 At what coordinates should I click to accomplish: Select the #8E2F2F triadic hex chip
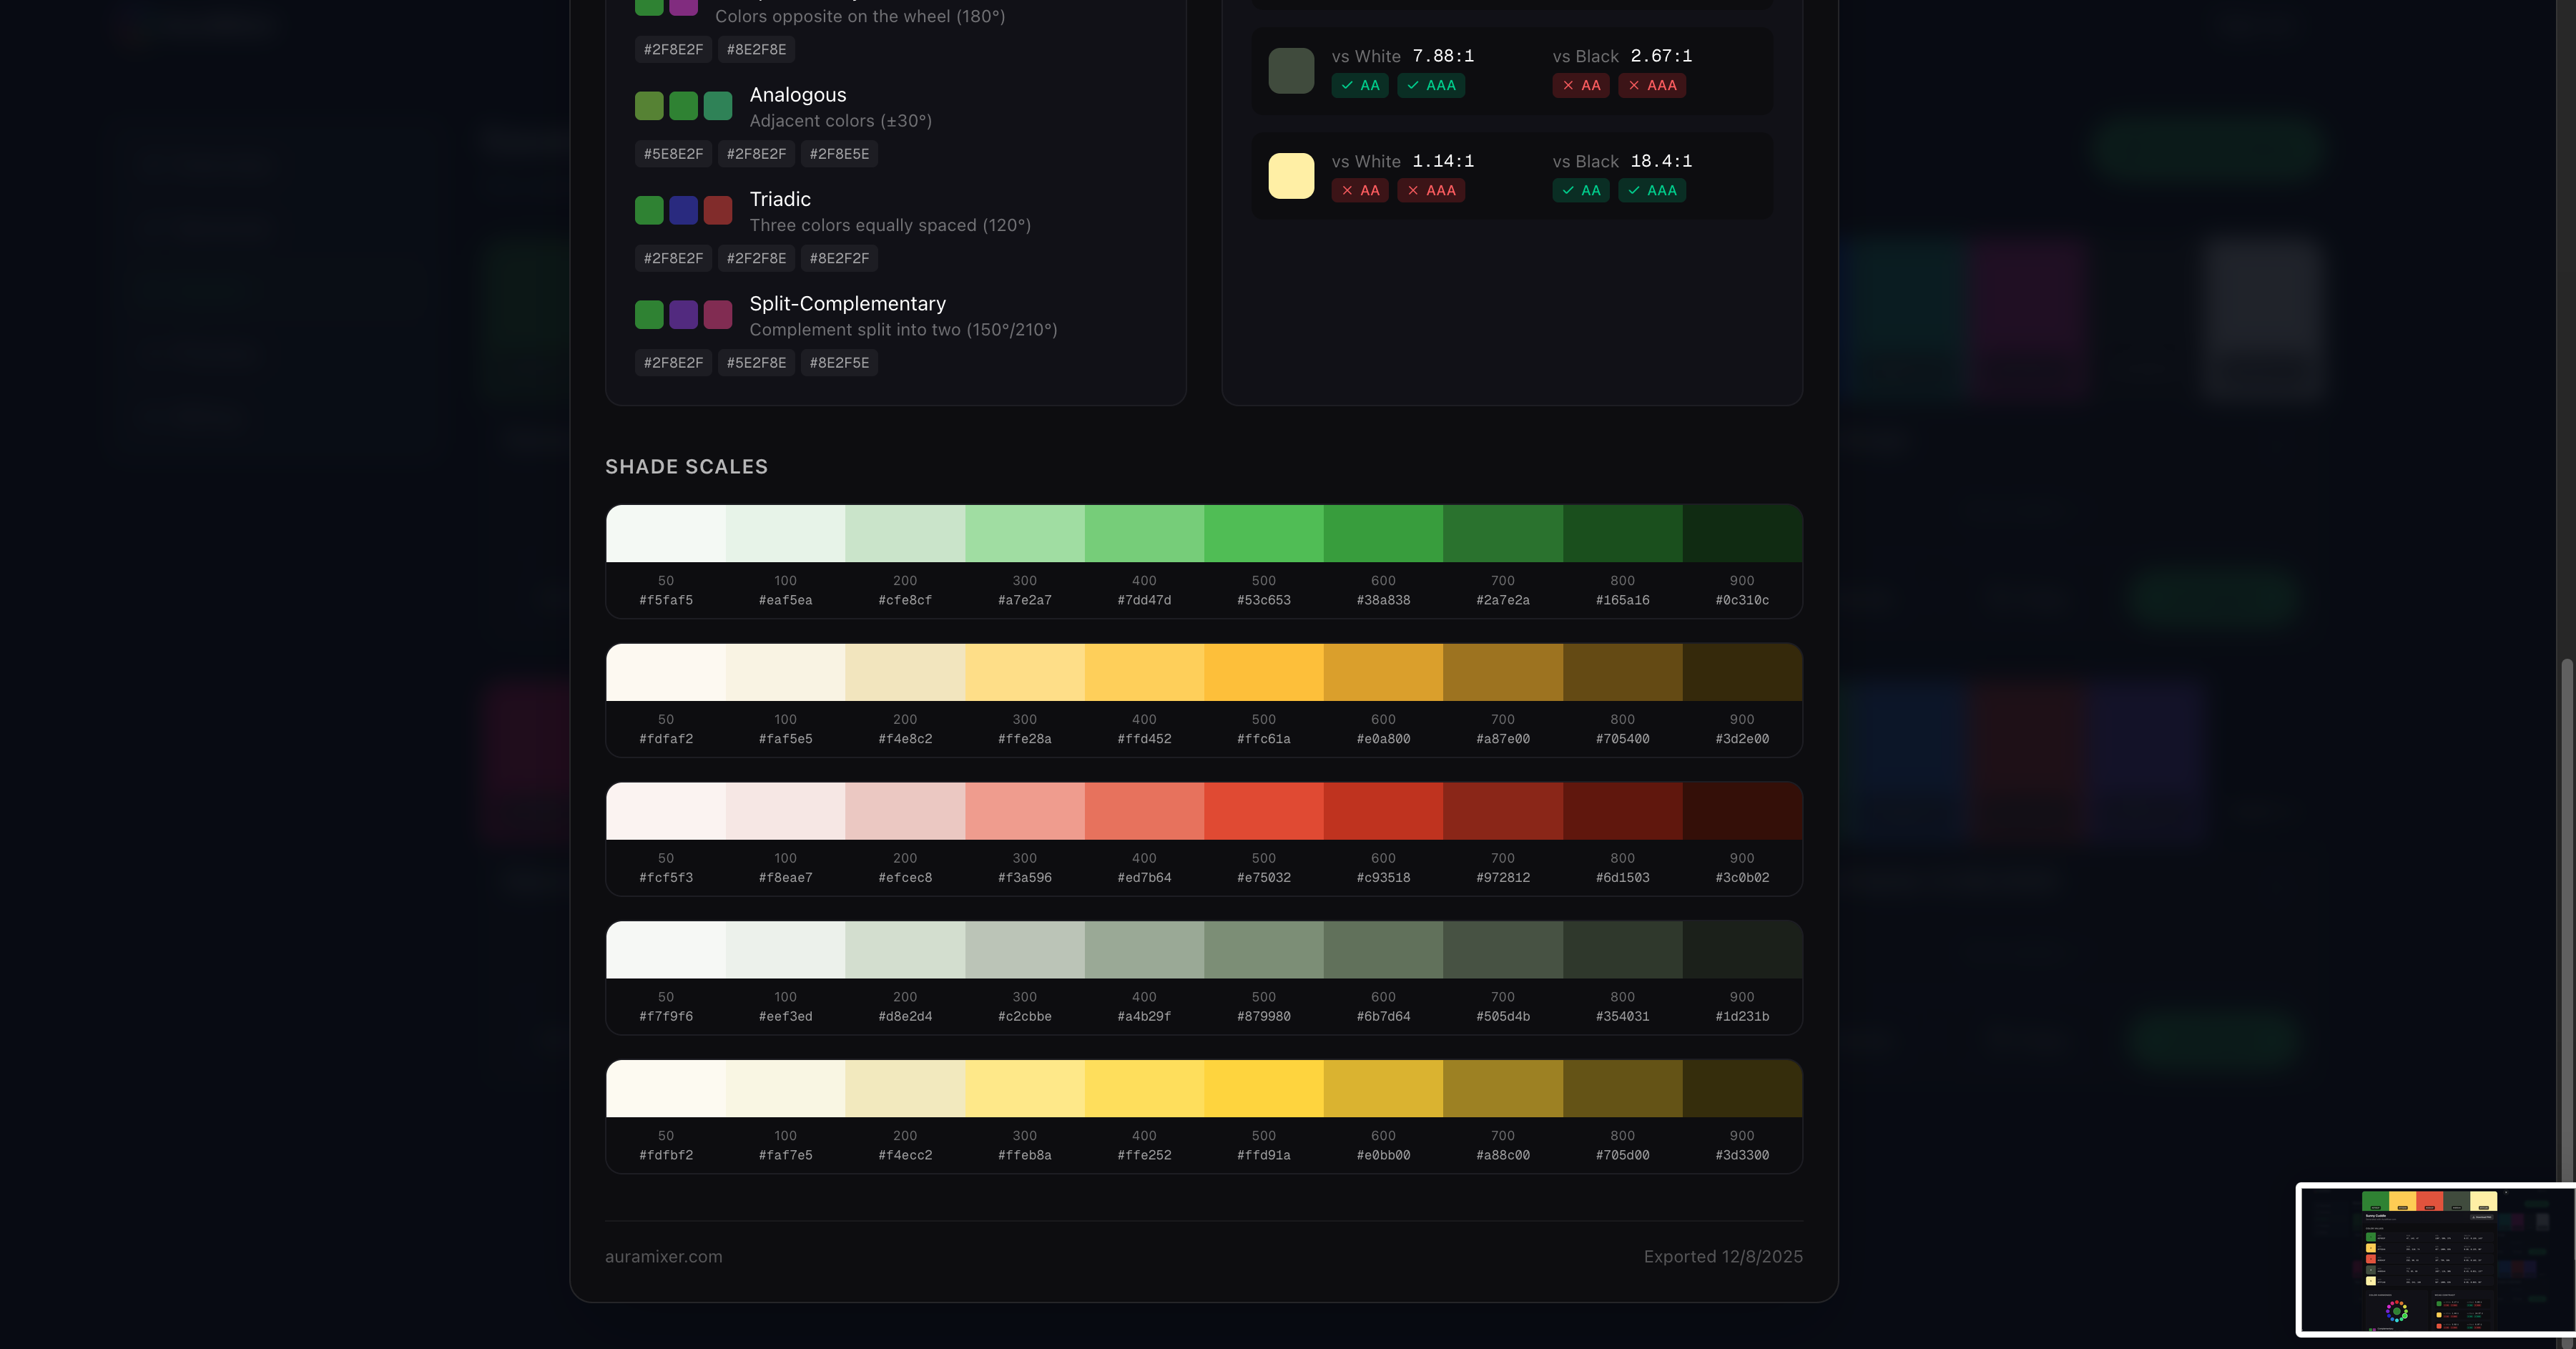pos(839,258)
